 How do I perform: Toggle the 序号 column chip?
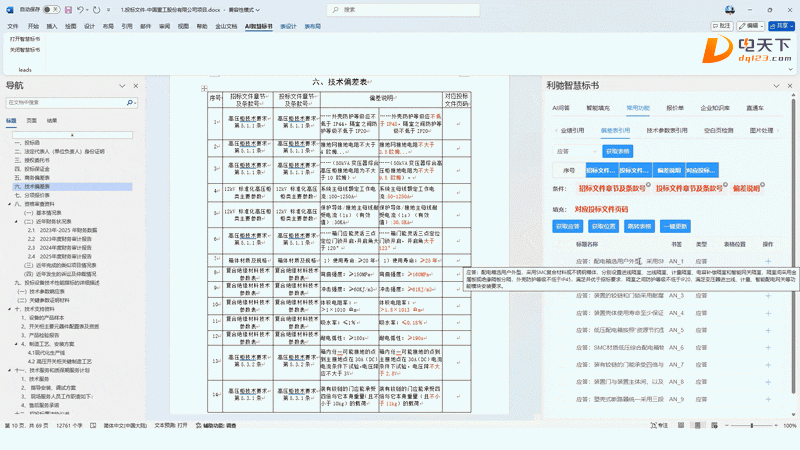pos(569,170)
